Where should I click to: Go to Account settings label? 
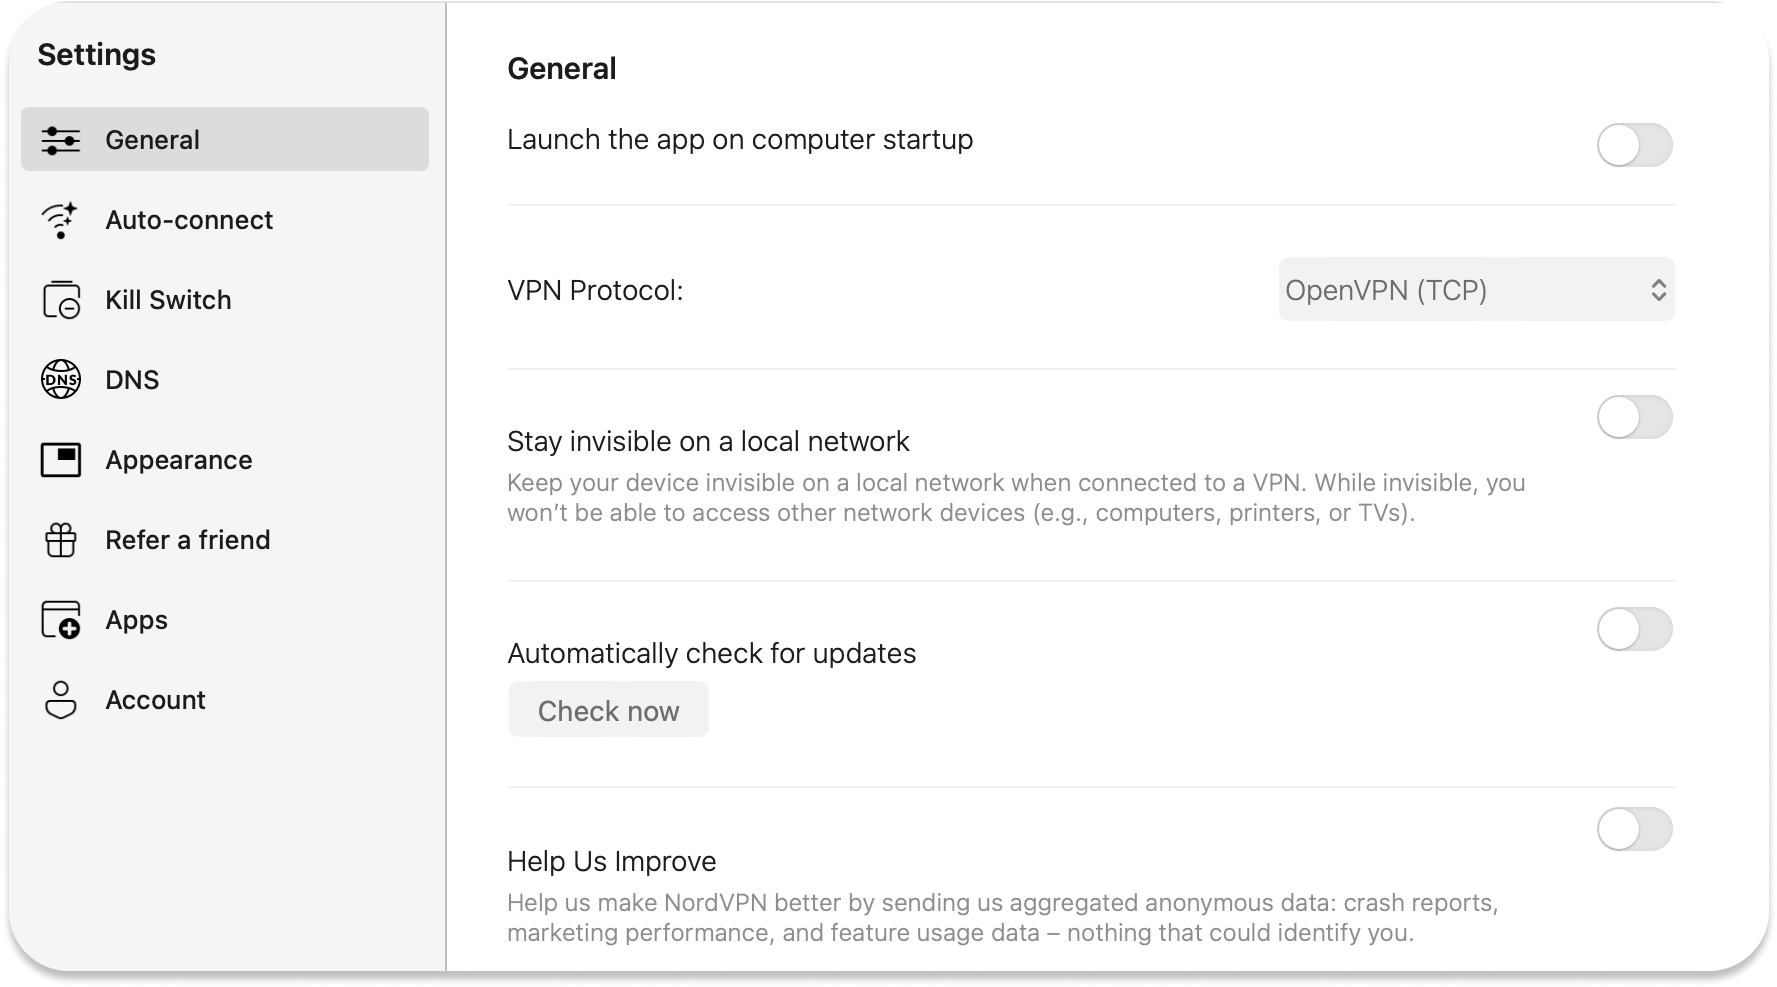click(x=155, y=700)
